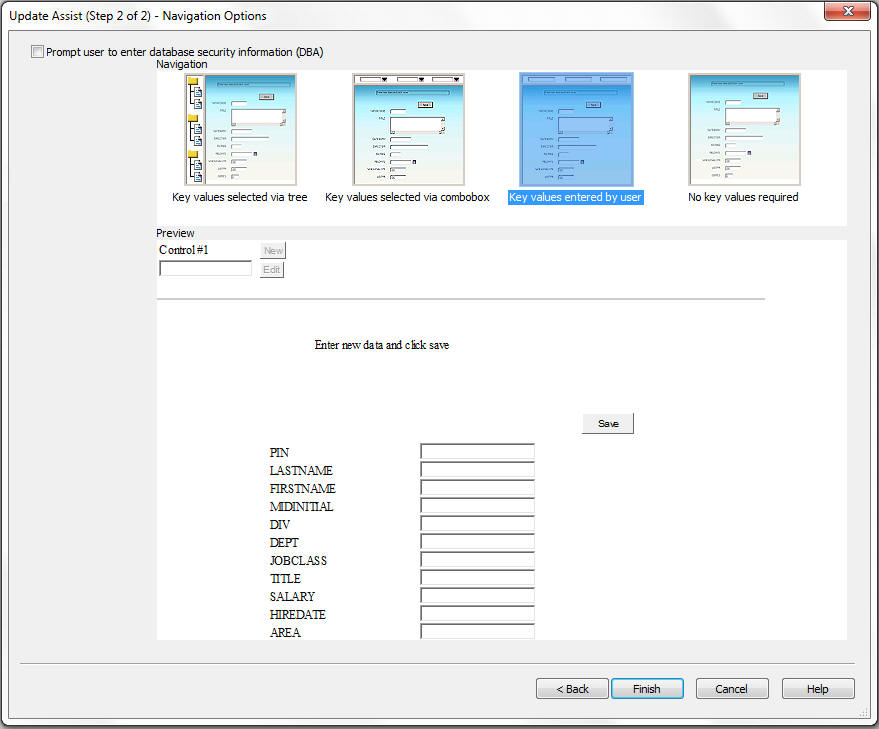Select the HIREDATE input box
Screen dimensions: 879x729
[477, 614]
